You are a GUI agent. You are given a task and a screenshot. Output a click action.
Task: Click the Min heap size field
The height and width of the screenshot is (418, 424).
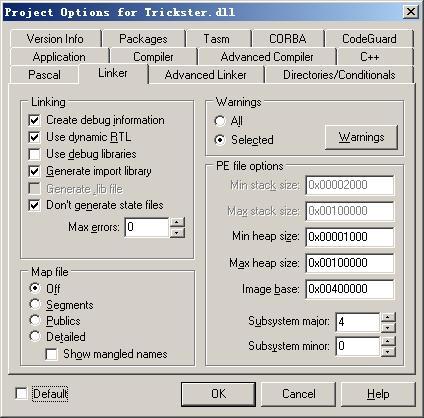[350, 237]
